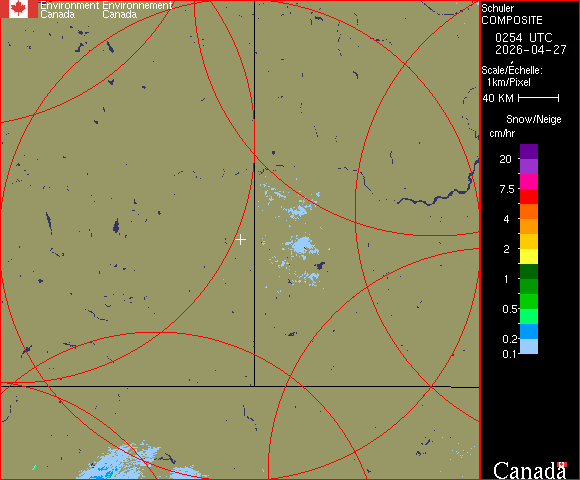Image resolution: width=580 pixels, height=480 pixels.
Task: Click the dark green 1 cm/hr swatch
Action: pos(529,271)
